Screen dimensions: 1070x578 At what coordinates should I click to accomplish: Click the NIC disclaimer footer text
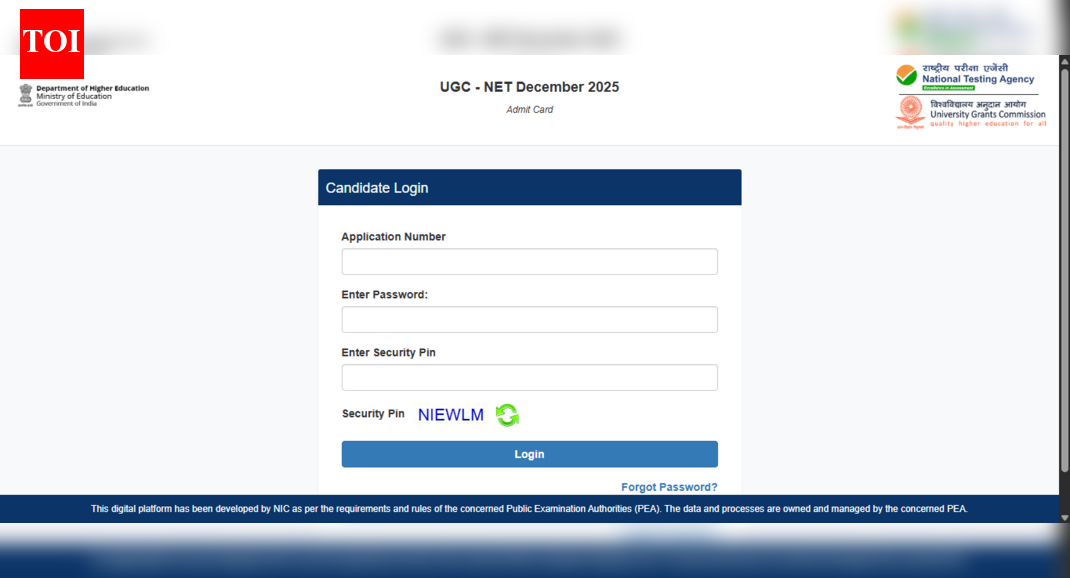pos(529,508)
